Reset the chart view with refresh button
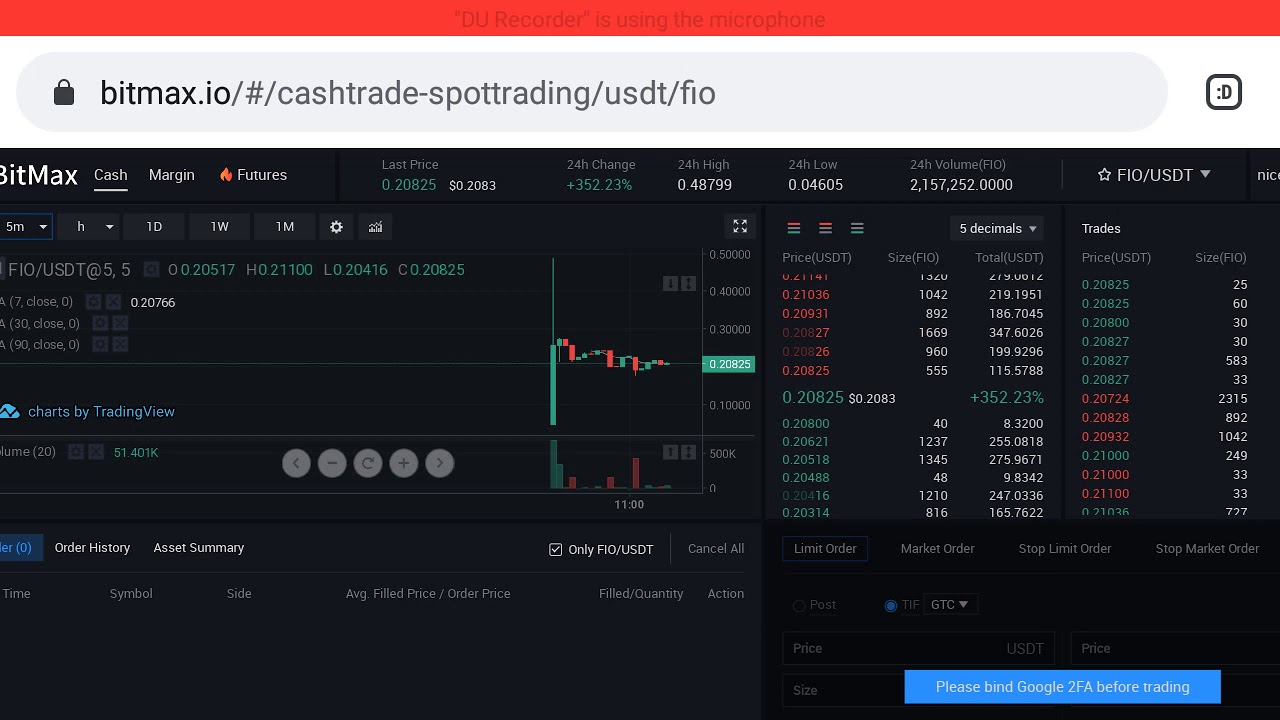The image size is (1280, 720). pyautogui.click(x=368, y=463)
